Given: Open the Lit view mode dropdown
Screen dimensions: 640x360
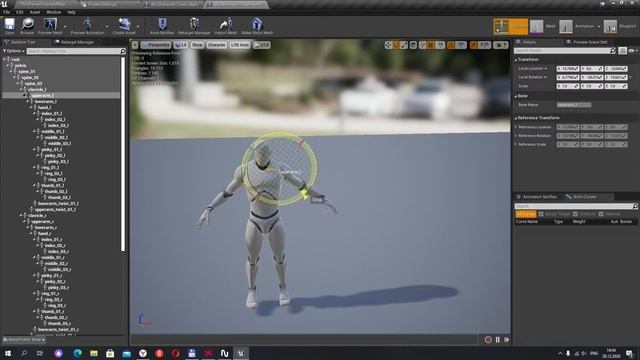Looking at the screenshot, I should tap(181, 45).
